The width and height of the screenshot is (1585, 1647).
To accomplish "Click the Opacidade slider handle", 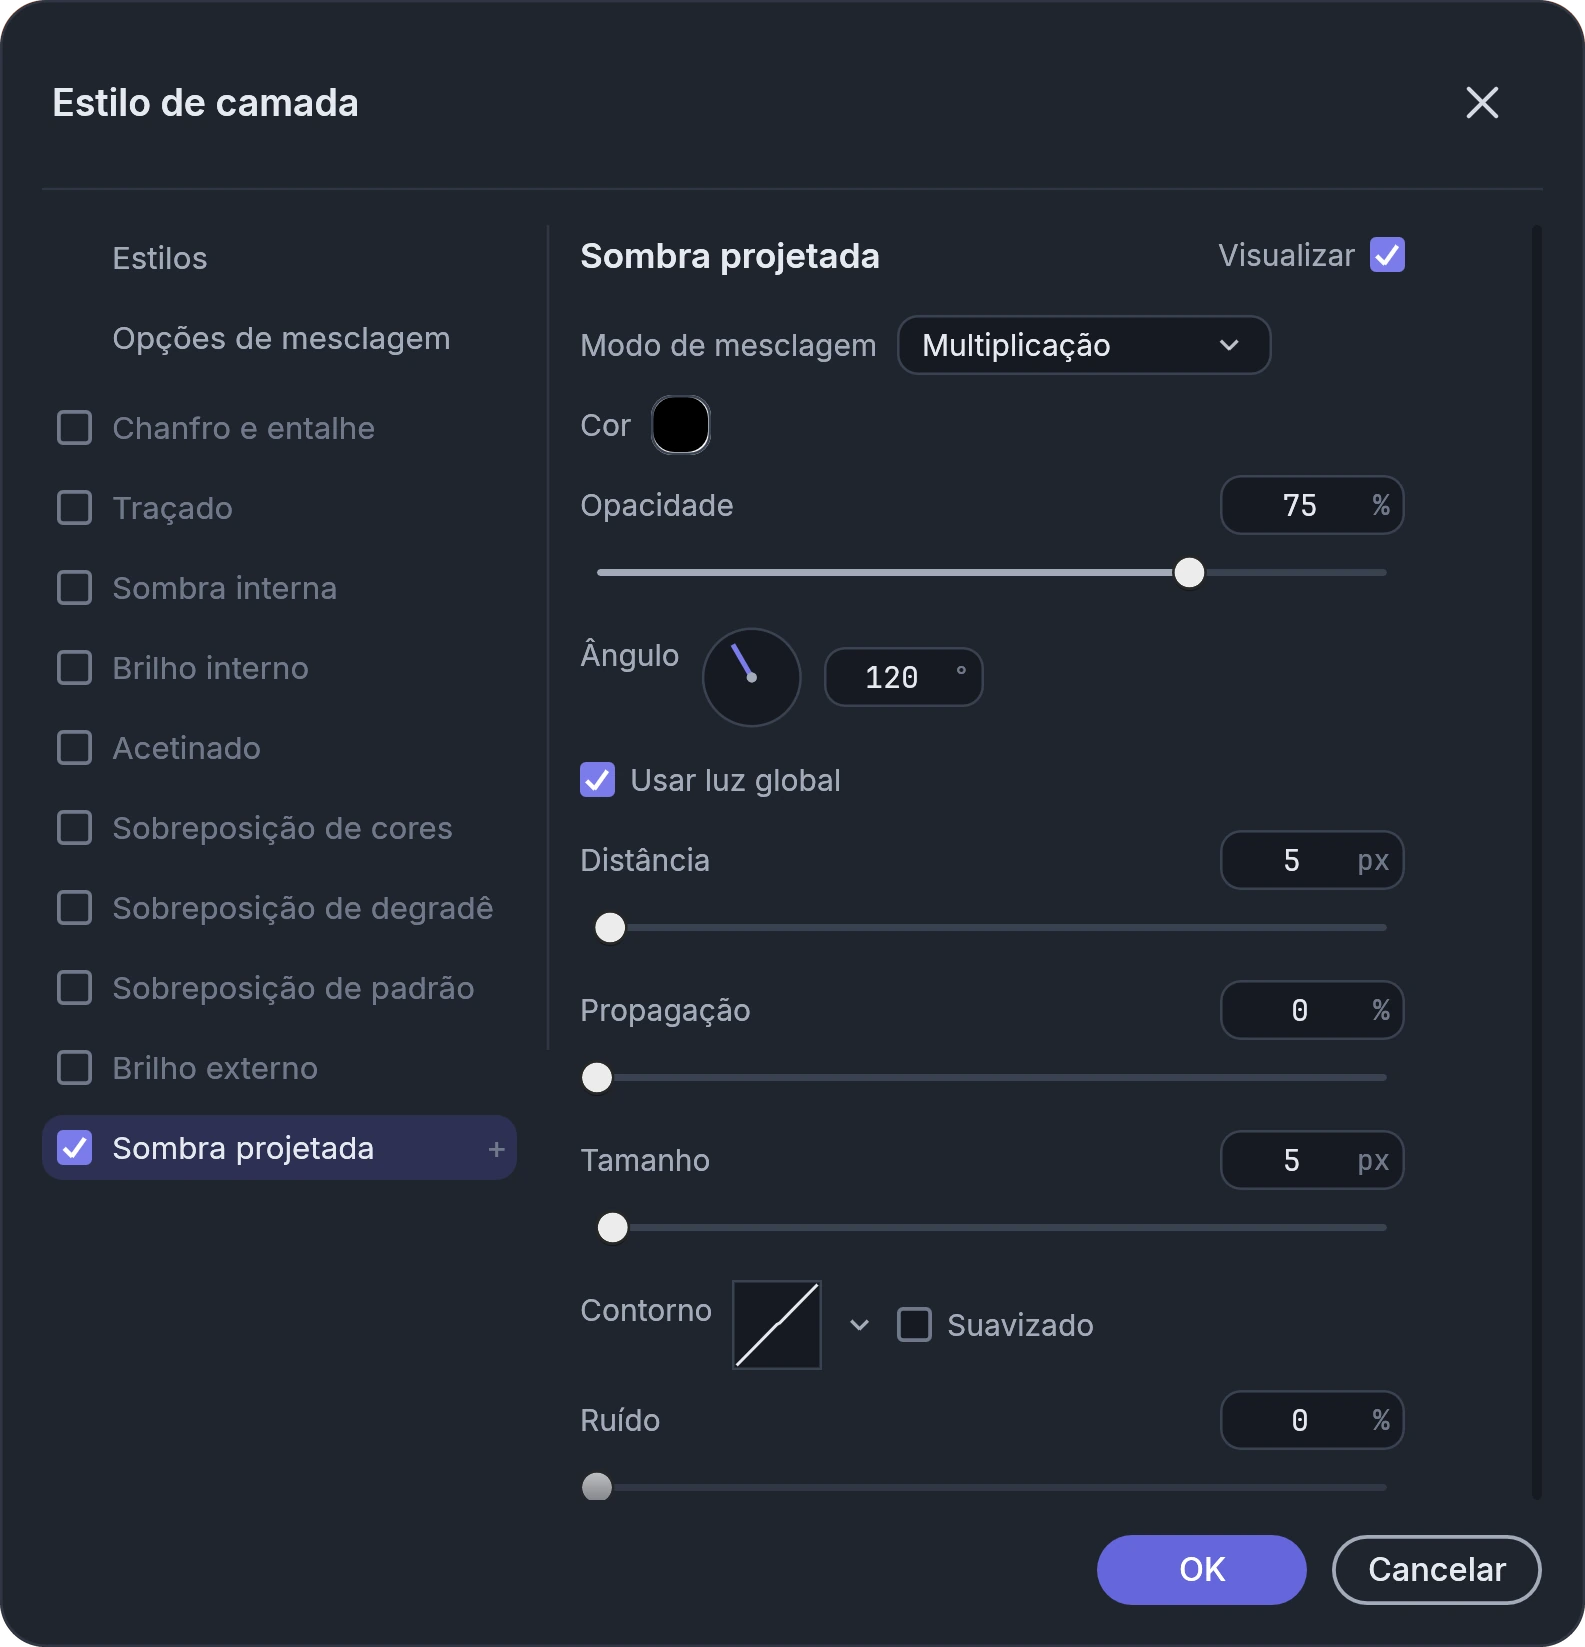I will [1189, 573].
